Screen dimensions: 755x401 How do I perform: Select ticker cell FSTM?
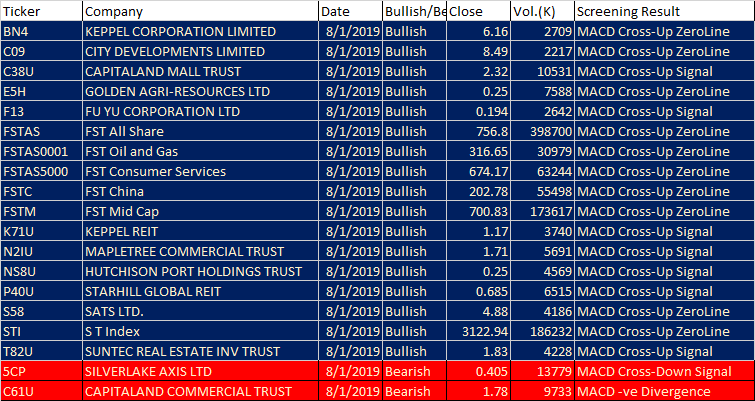point(41,211)
